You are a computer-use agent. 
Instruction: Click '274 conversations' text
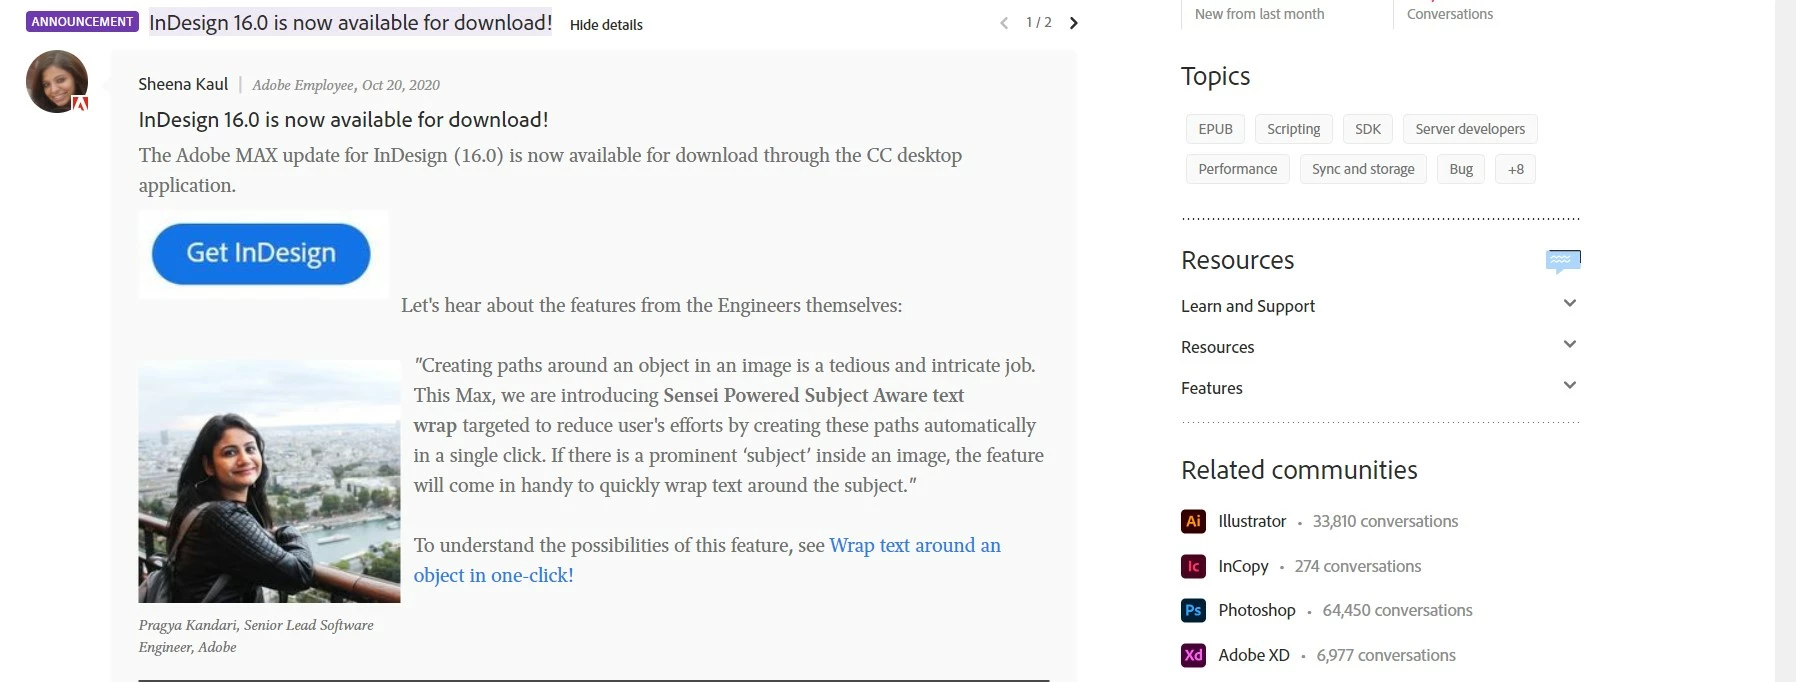pos(1358,566)
